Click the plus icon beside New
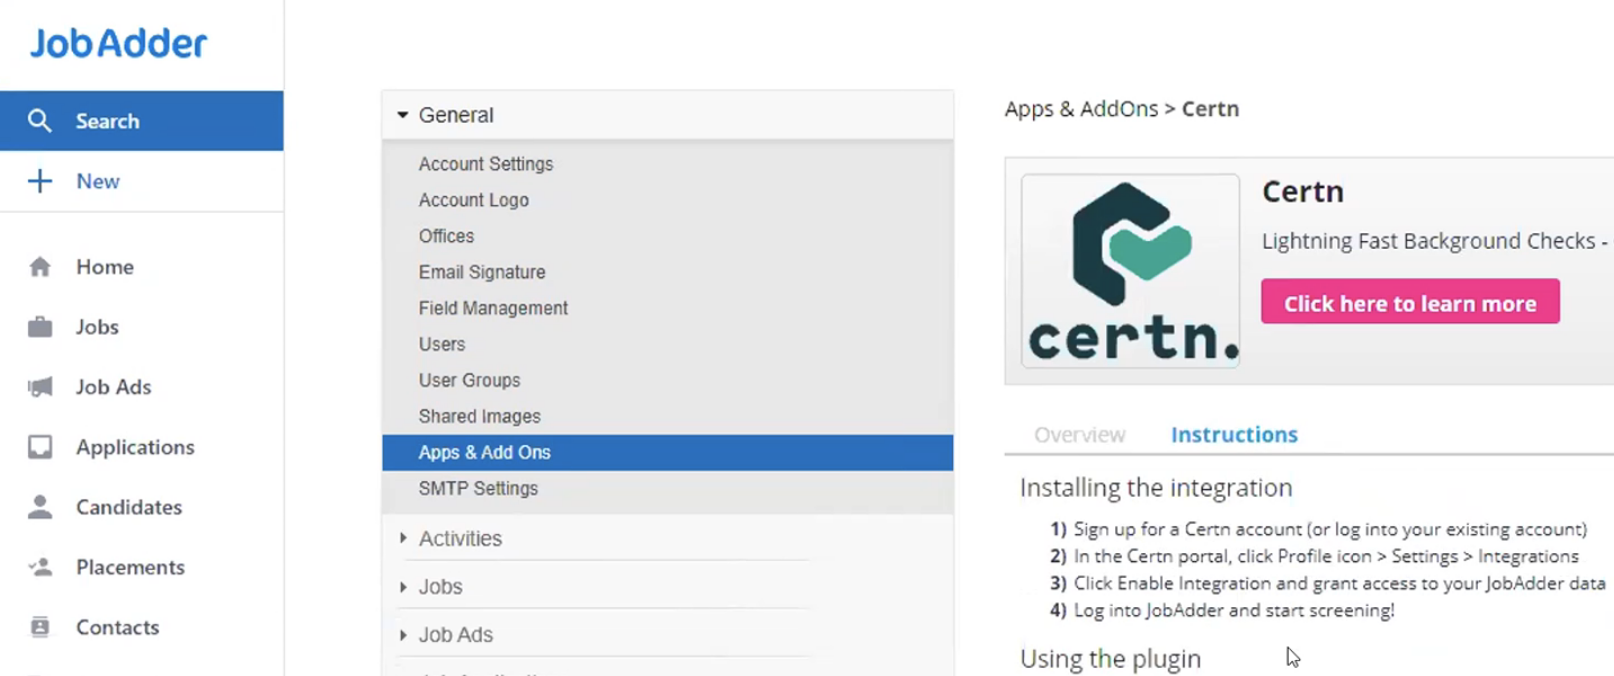1614x676 pixels. 39,181
